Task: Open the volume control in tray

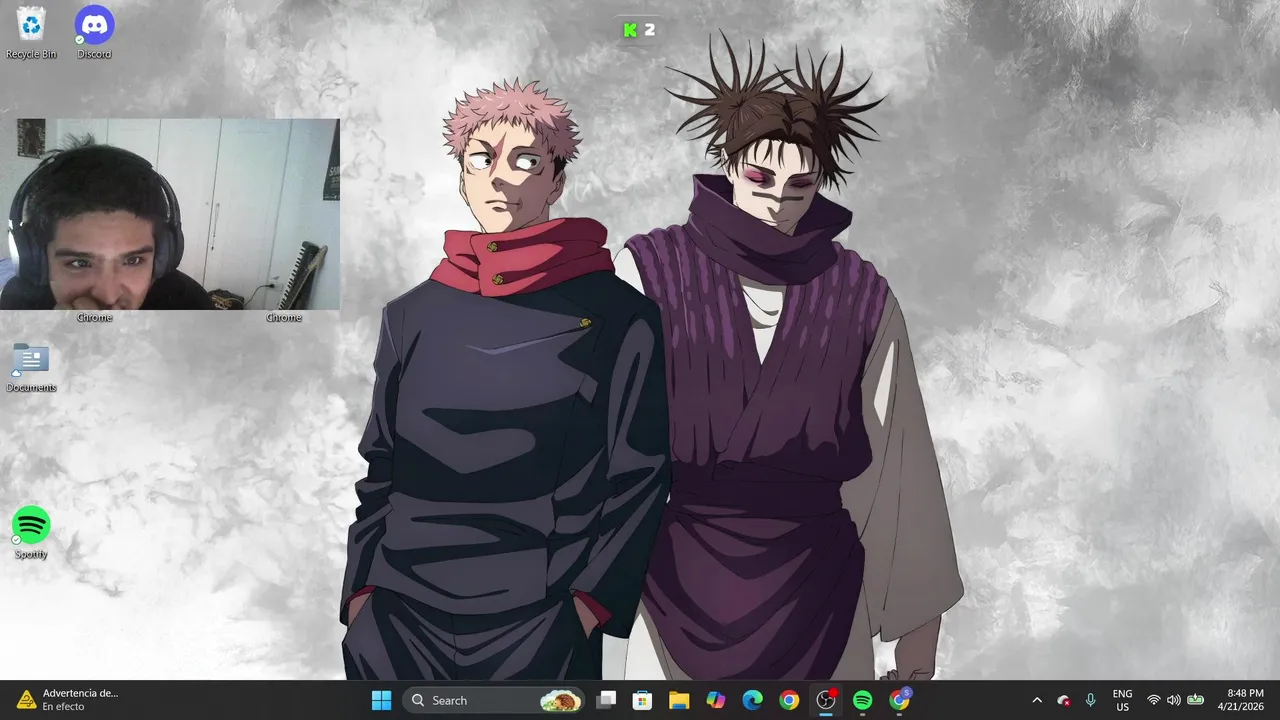Action: click(x=1174, y=700)
